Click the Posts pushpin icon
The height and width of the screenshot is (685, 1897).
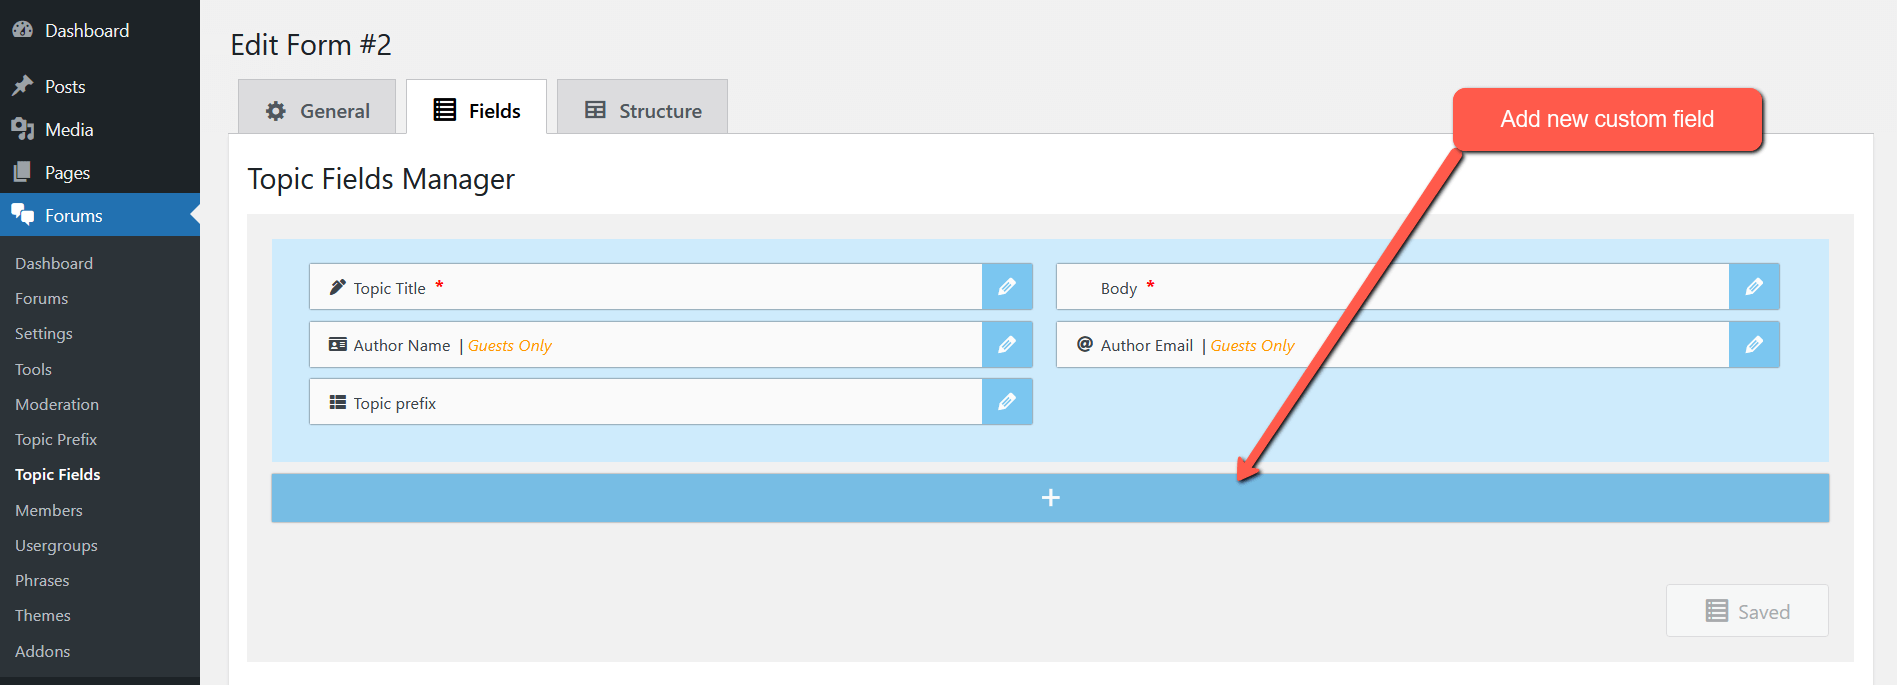tap(22, 86)
